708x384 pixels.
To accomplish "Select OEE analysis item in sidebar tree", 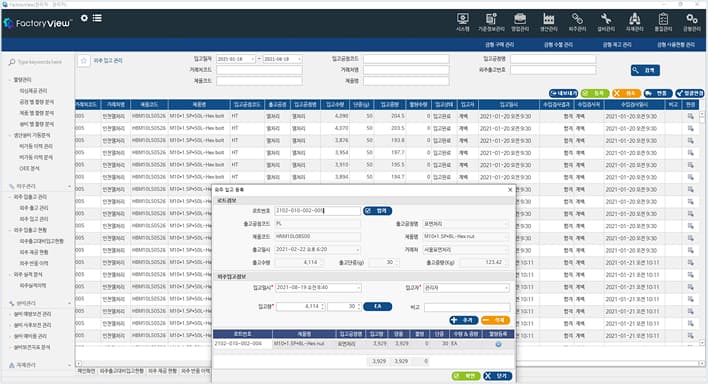I will 29,169.
